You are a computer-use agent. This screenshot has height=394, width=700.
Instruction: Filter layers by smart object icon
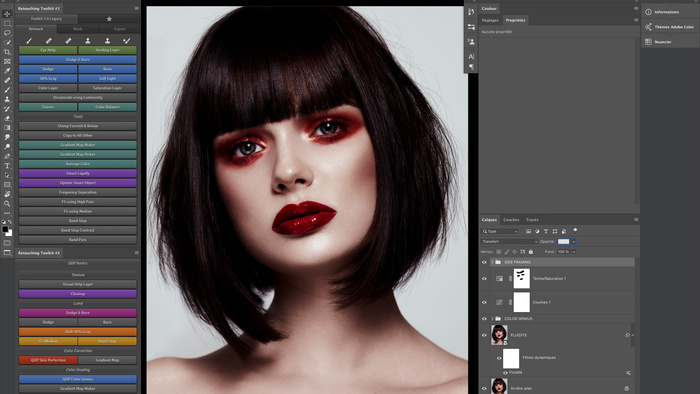point(563,231)
